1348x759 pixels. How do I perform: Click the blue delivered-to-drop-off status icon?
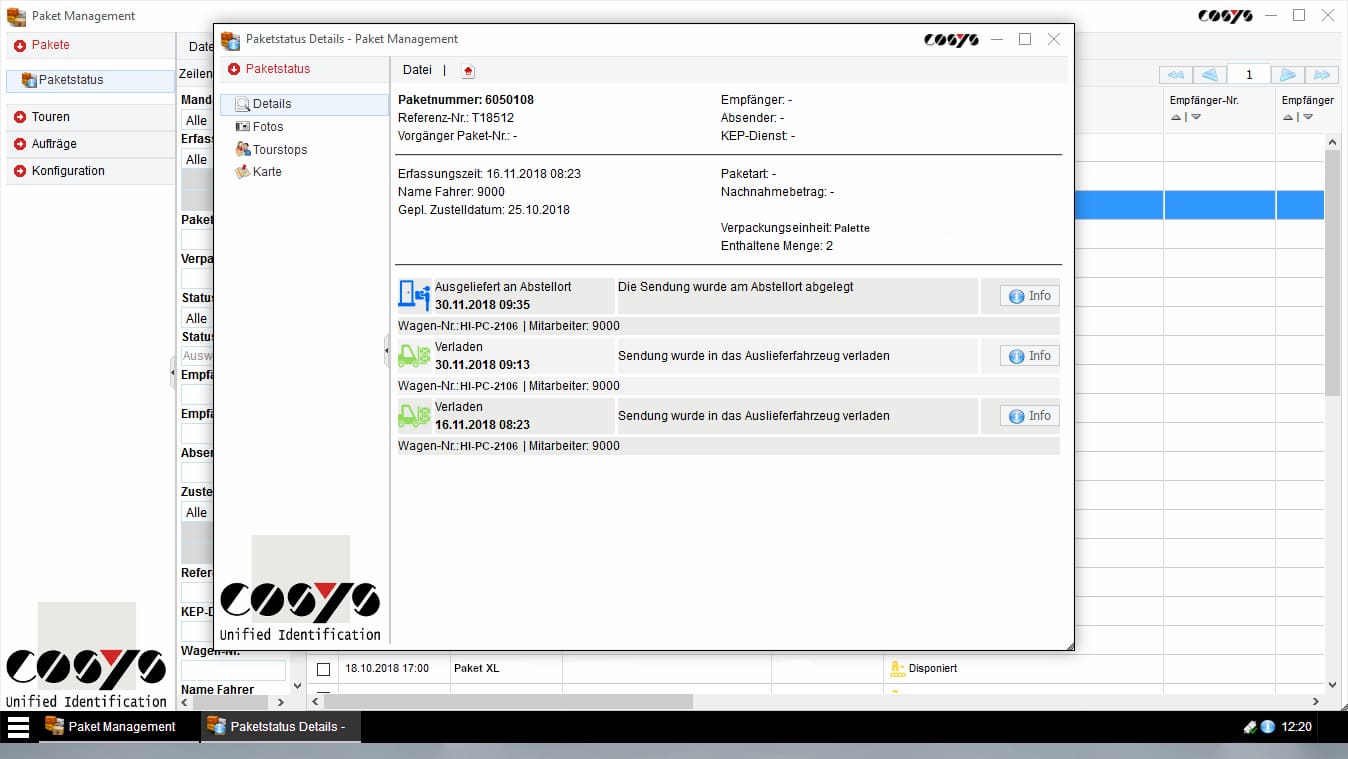[x=414, y=295]
